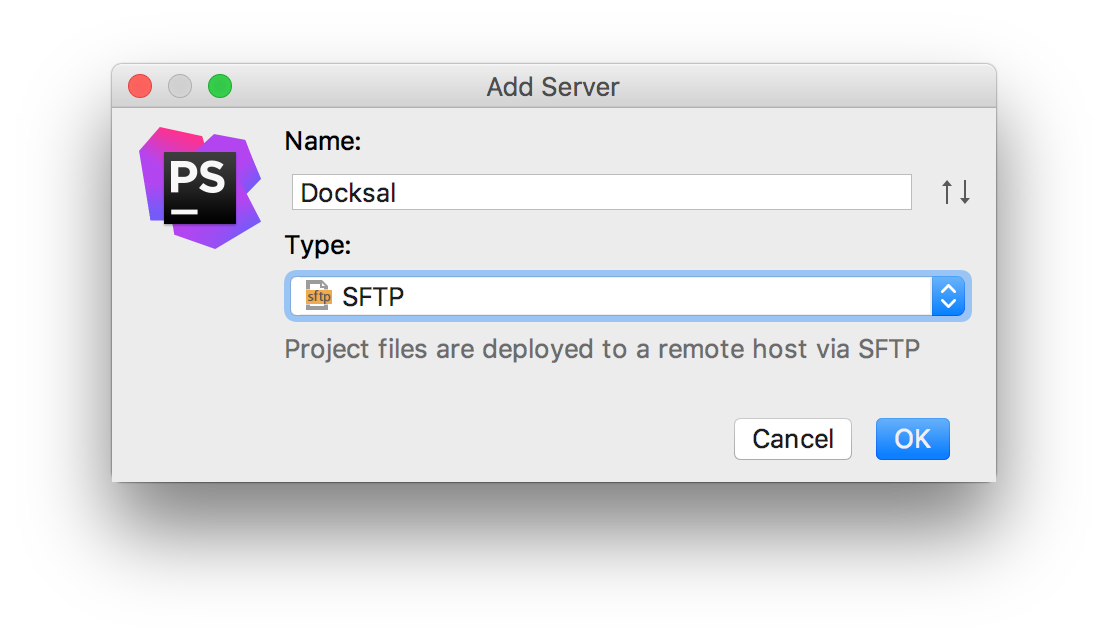Click the blue chevron on Type combo box
1108x642 pixels.
949,296
